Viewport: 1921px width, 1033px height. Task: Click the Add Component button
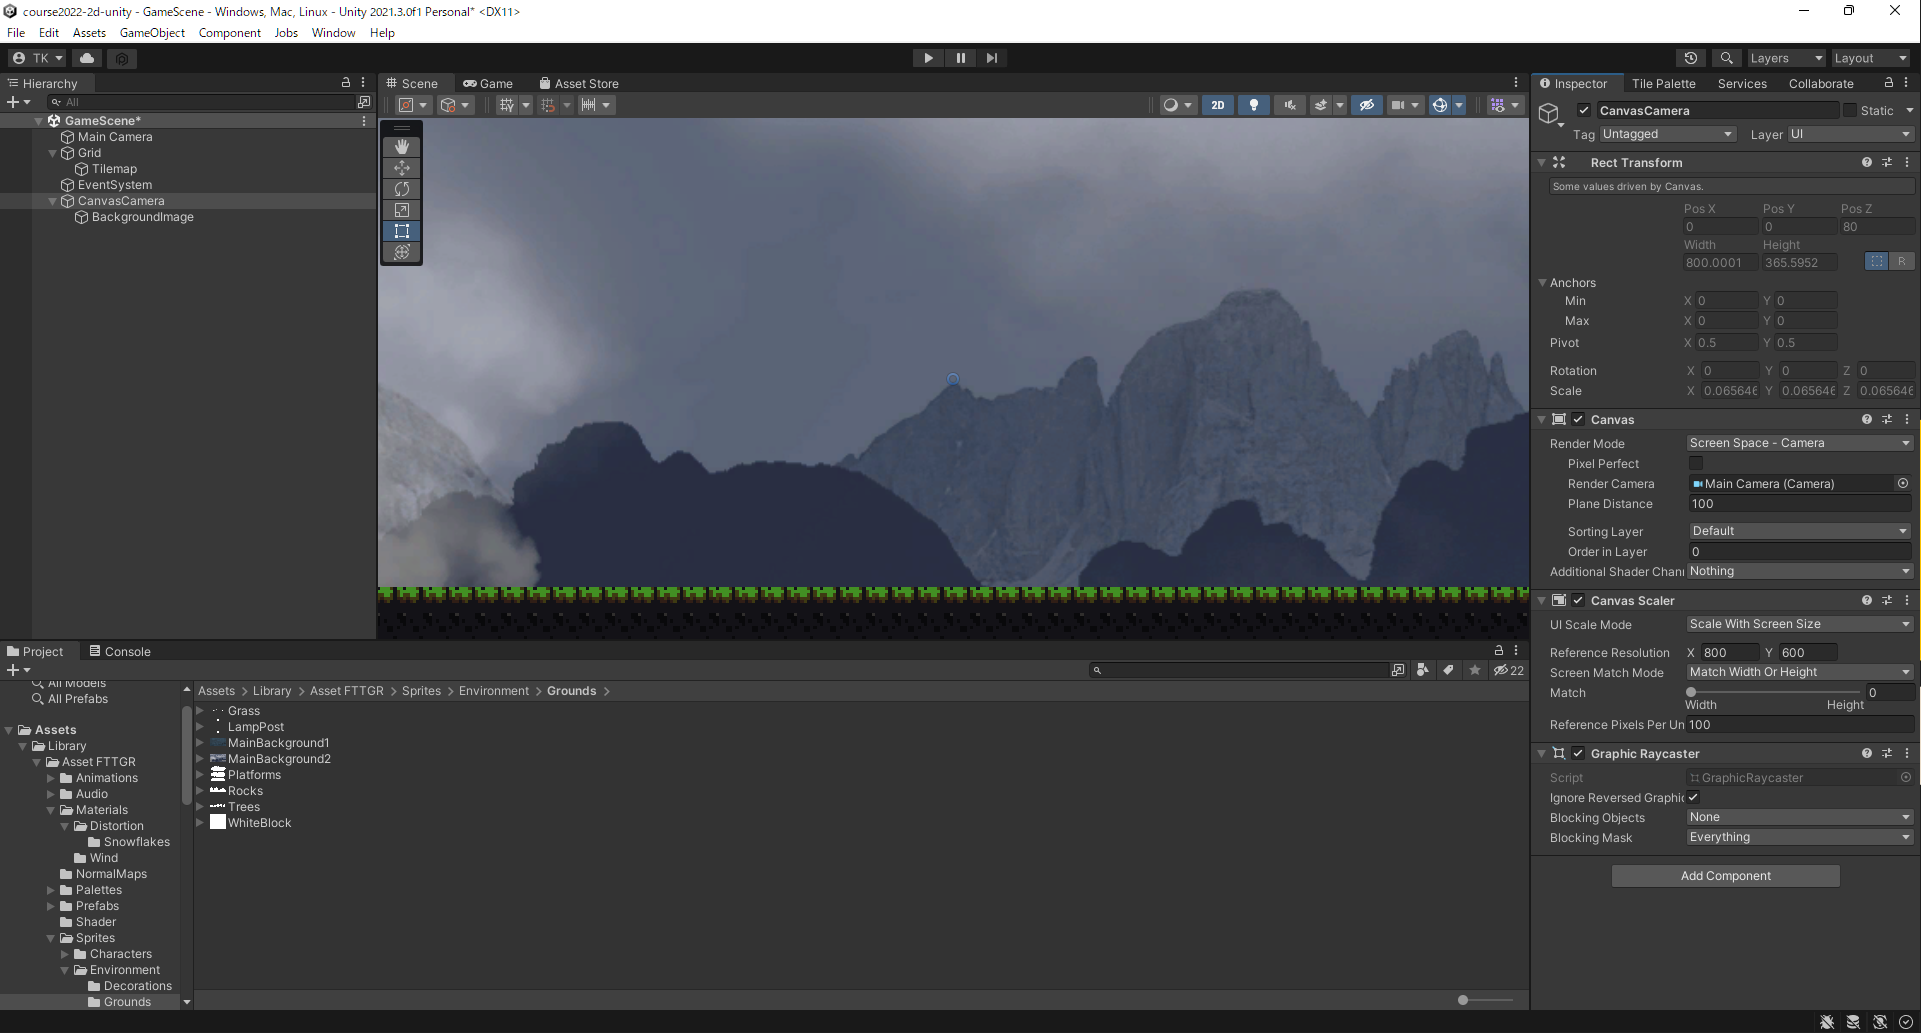point(1725,876)
